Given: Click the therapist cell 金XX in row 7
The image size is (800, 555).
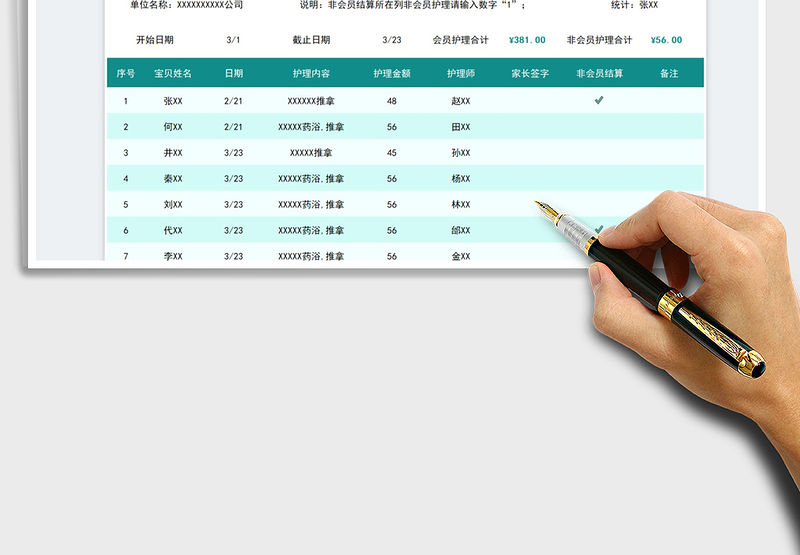Looking at the screenshot, I should pos(461,257).
